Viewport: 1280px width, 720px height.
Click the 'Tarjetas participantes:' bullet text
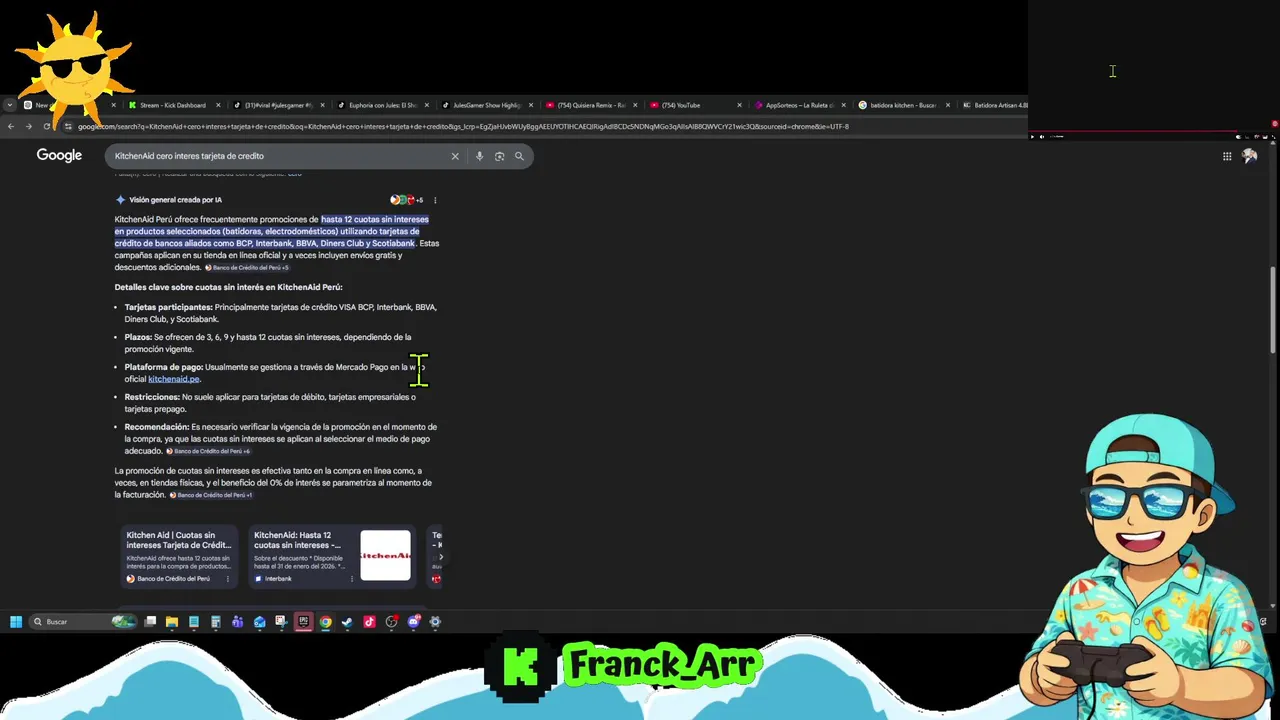coord(168,307)
